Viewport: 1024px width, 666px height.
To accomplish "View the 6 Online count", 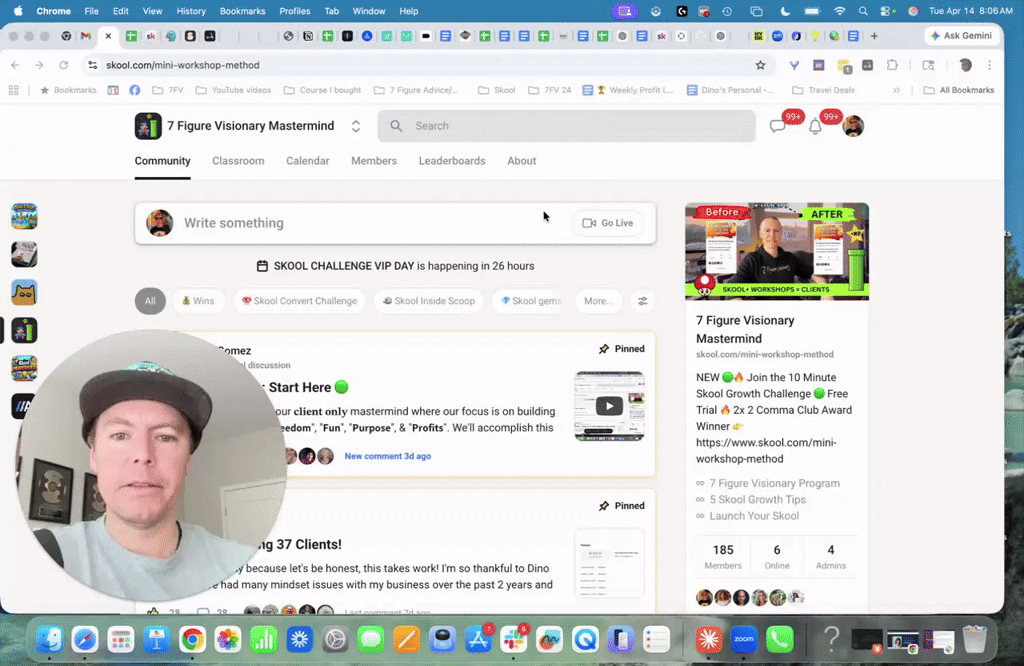I will point(777,557).
